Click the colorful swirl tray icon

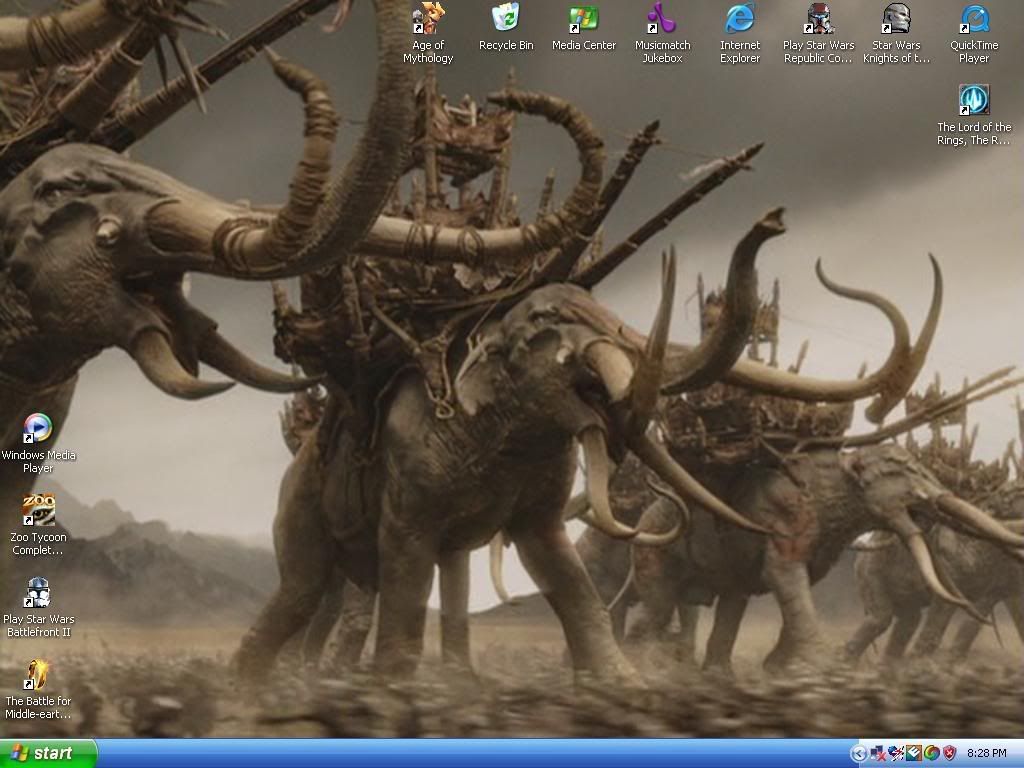[x=931, y=754]
